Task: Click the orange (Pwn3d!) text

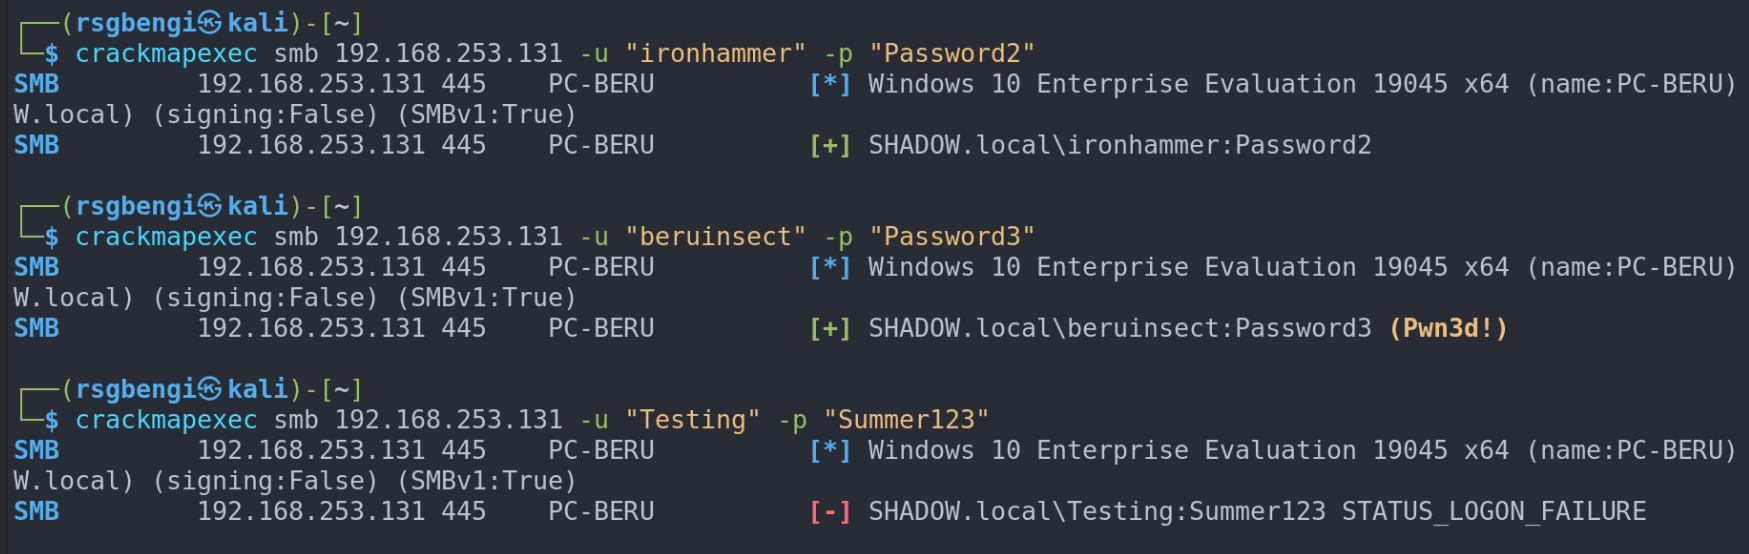Action: 1448,329
